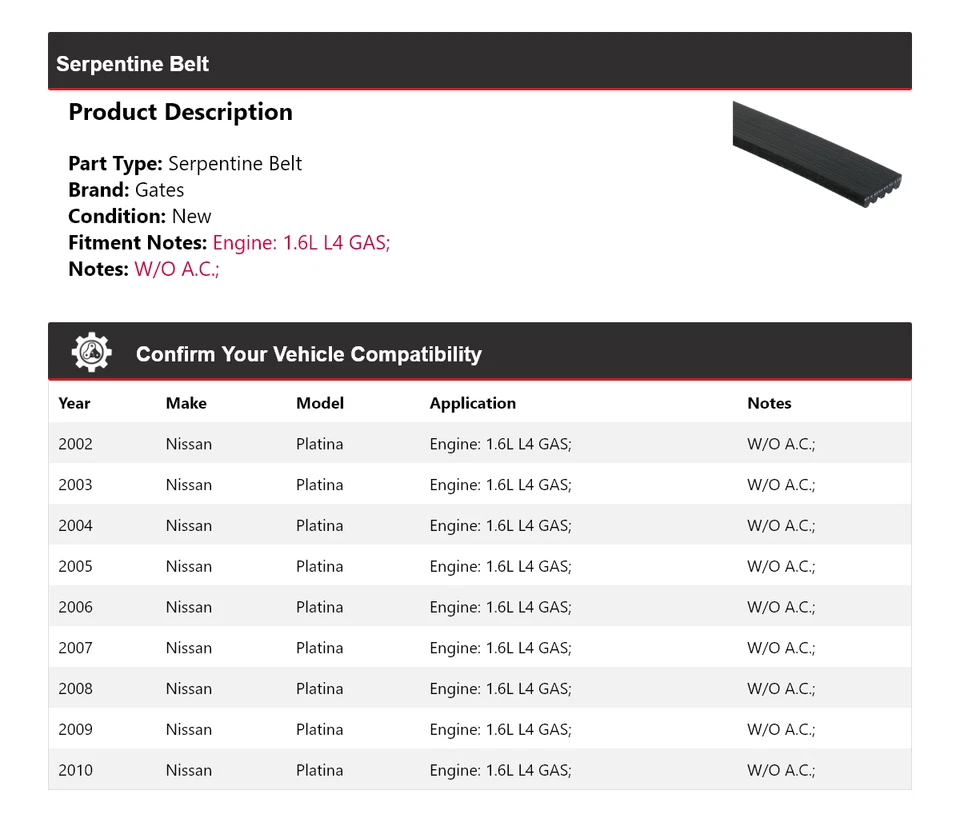Viewport: 960px width, 822px height.
Task: Click Platina in the 2003 row
Action: 320,485
